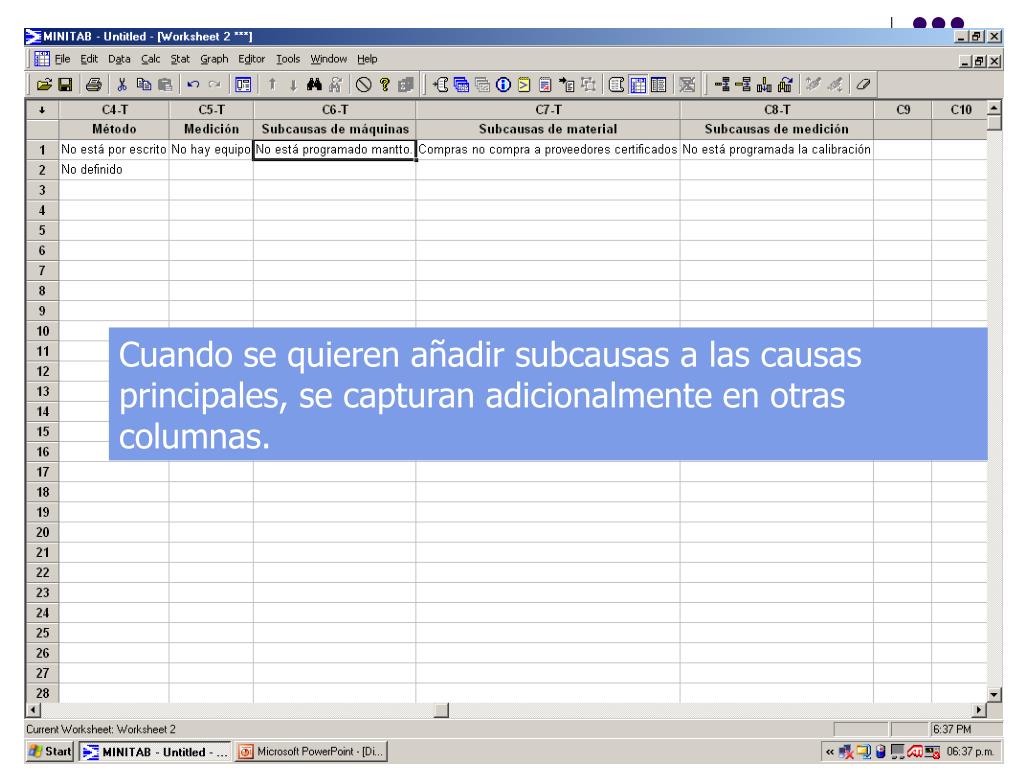Click the yellow question mark Help icon
1024x768 pixels.
click(x=385, y=84)
